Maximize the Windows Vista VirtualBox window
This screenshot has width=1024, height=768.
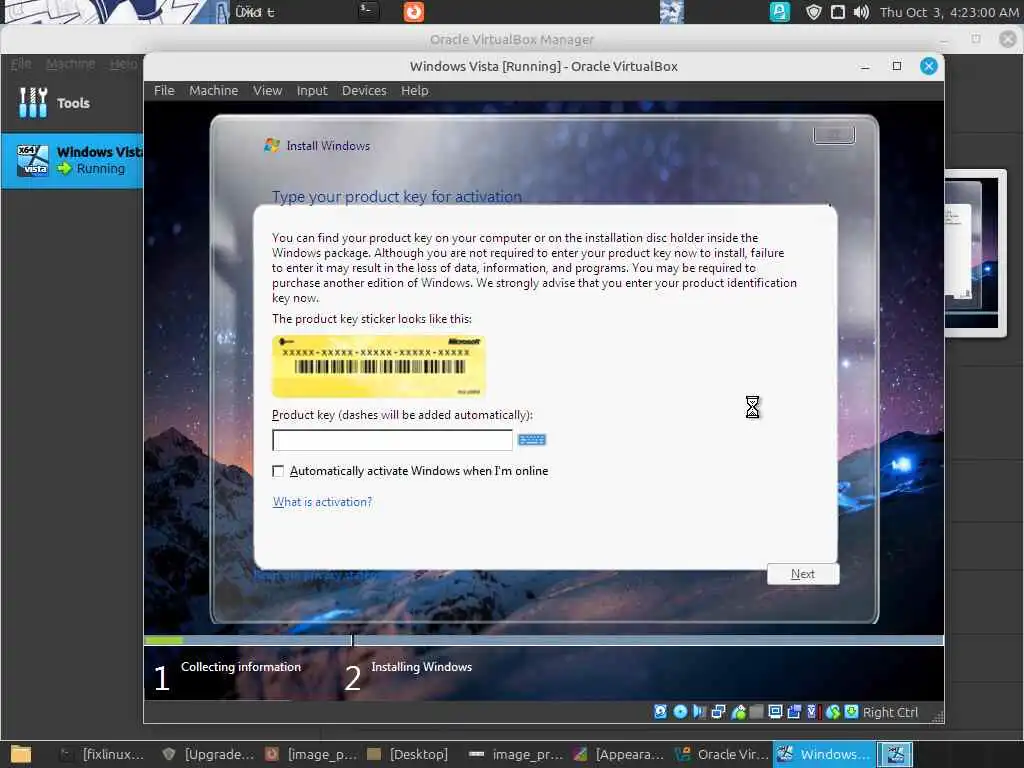[x=897, y=66]
